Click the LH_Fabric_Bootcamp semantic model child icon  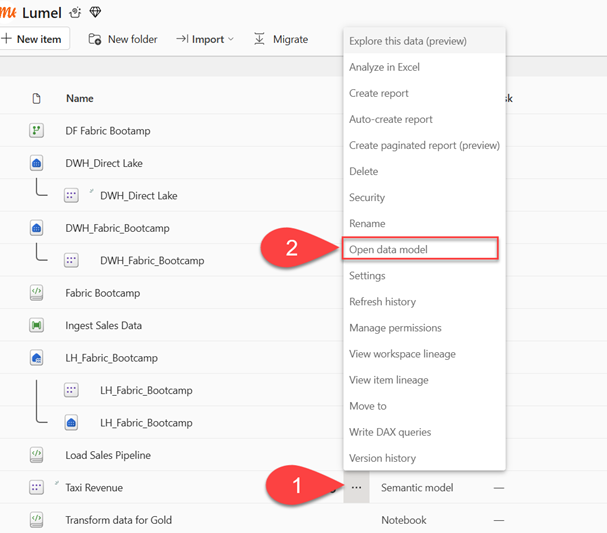[x=71, y=390]
